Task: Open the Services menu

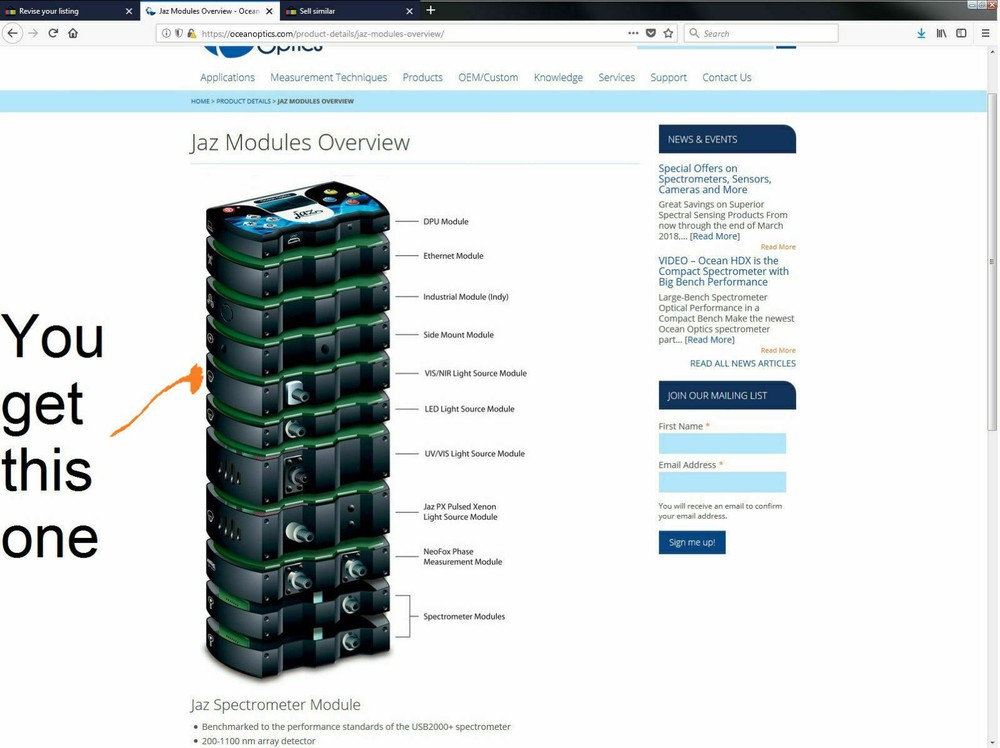Action: [616, 77]
